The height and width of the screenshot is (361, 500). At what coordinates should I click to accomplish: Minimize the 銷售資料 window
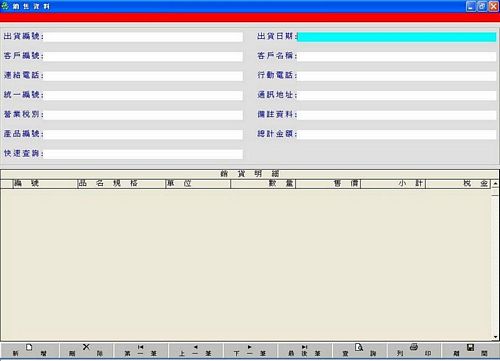click(471, 6)
